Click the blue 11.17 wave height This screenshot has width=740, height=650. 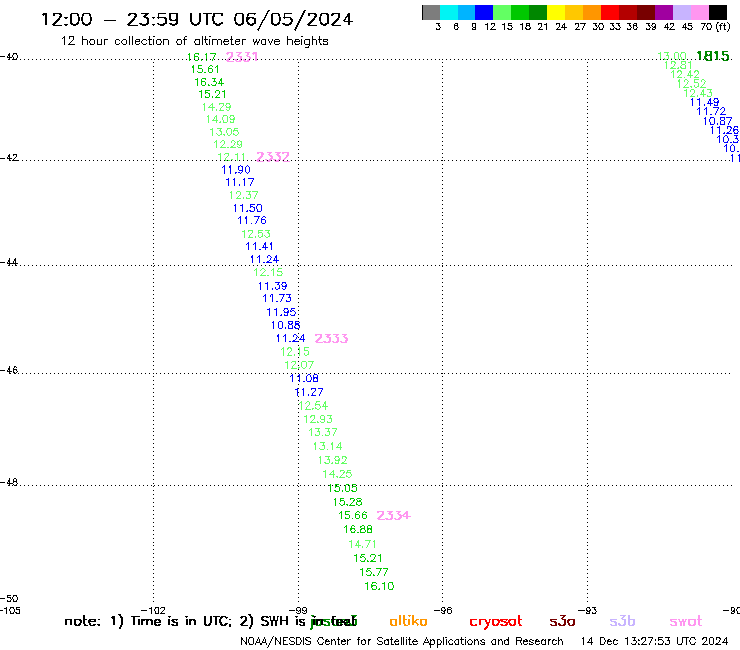240,182
